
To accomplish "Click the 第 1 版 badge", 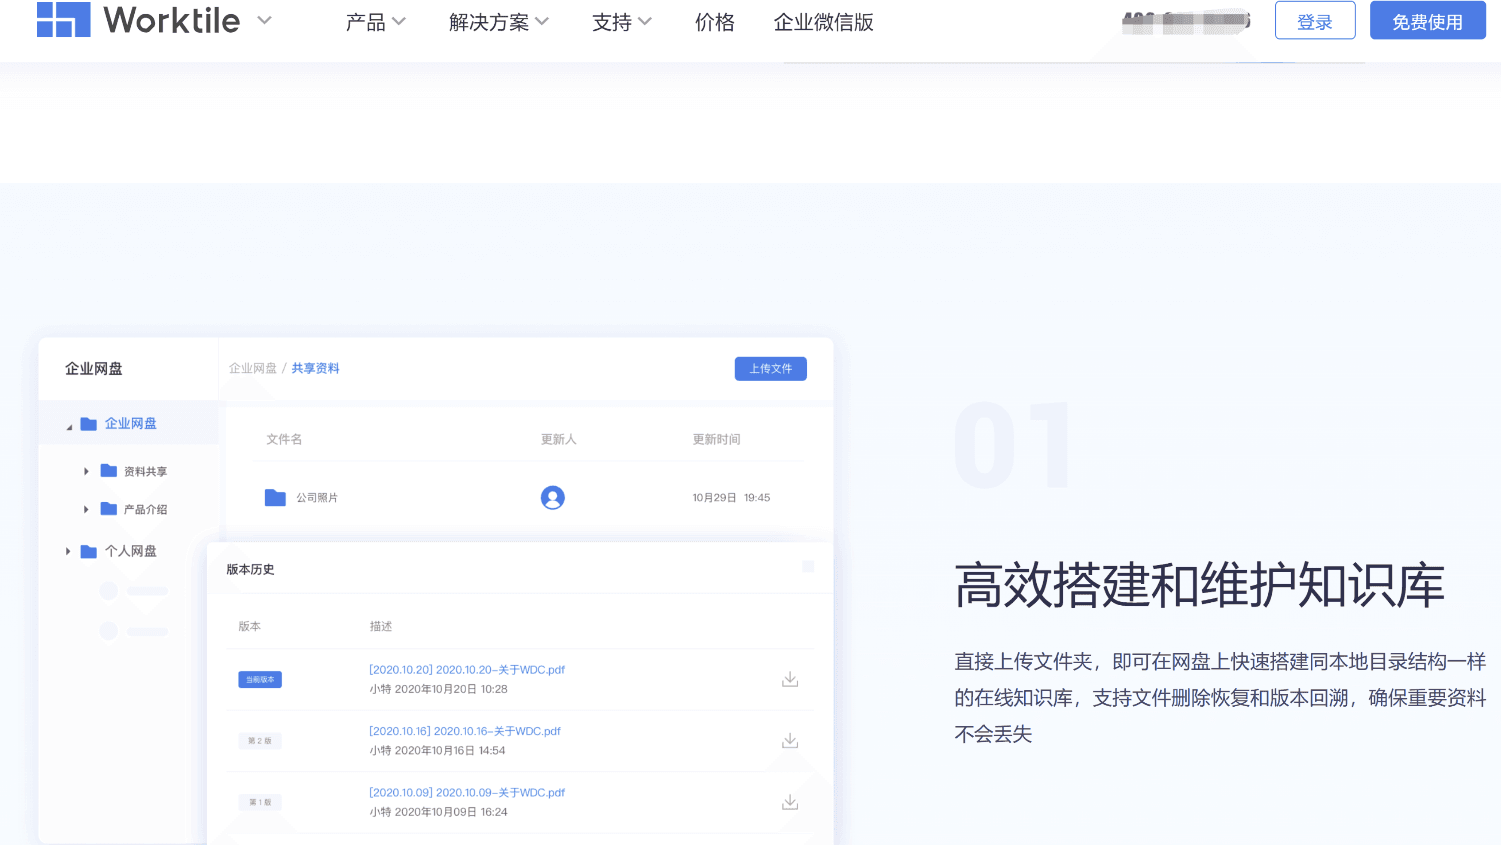I will click(x=260, y=802).
